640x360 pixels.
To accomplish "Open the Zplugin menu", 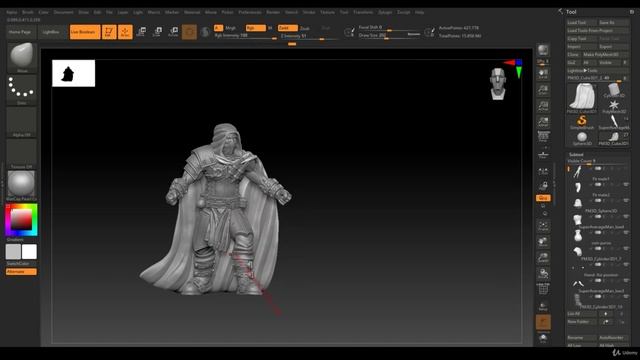I will (385, 12).
